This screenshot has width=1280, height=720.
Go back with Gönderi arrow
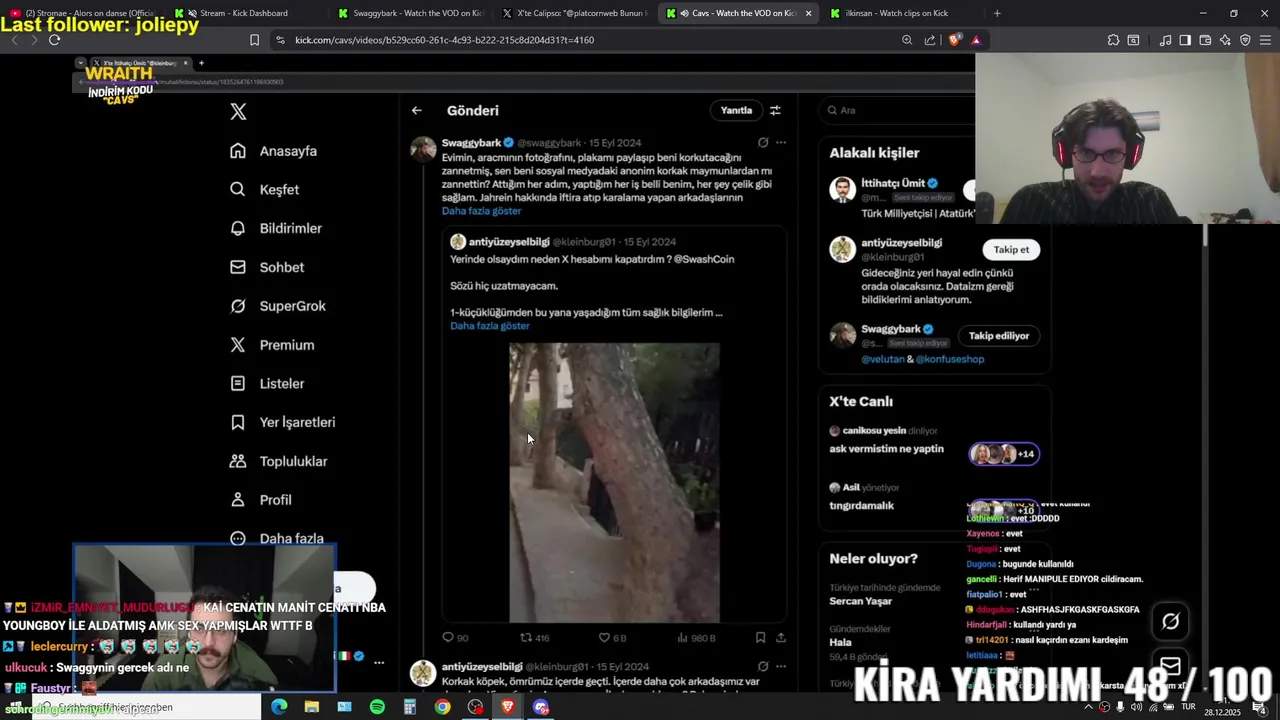417,110
